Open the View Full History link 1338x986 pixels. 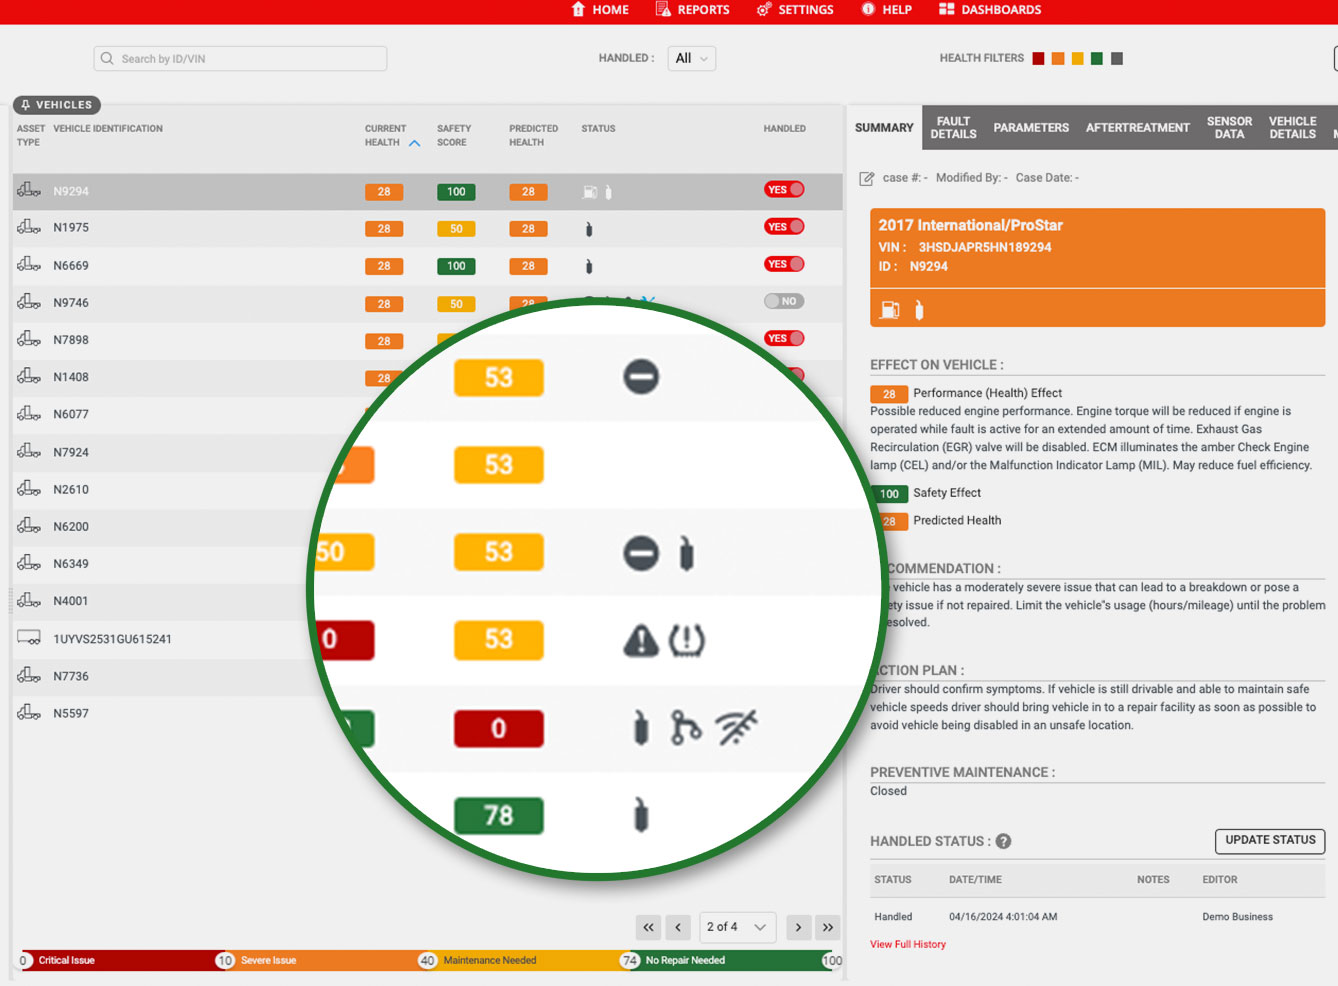(907, 944)
